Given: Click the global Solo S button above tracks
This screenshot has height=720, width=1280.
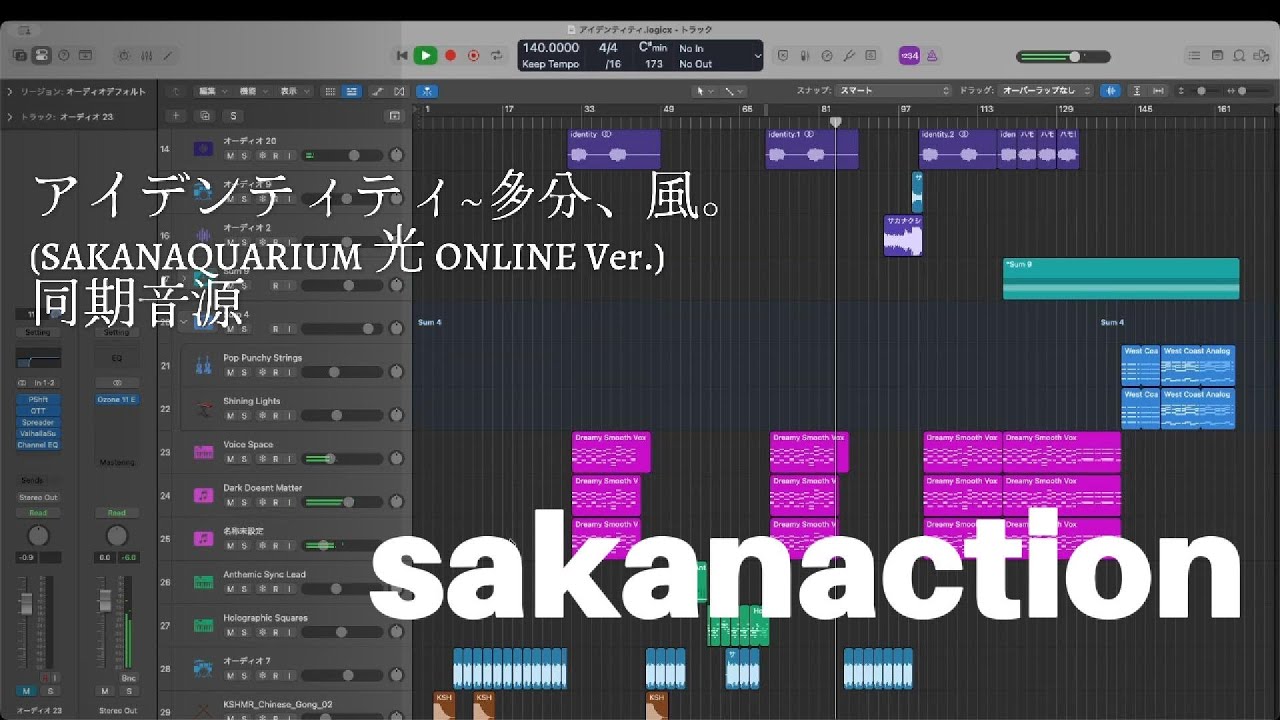Looking at the screenshot, I should [x=232, y=116].
